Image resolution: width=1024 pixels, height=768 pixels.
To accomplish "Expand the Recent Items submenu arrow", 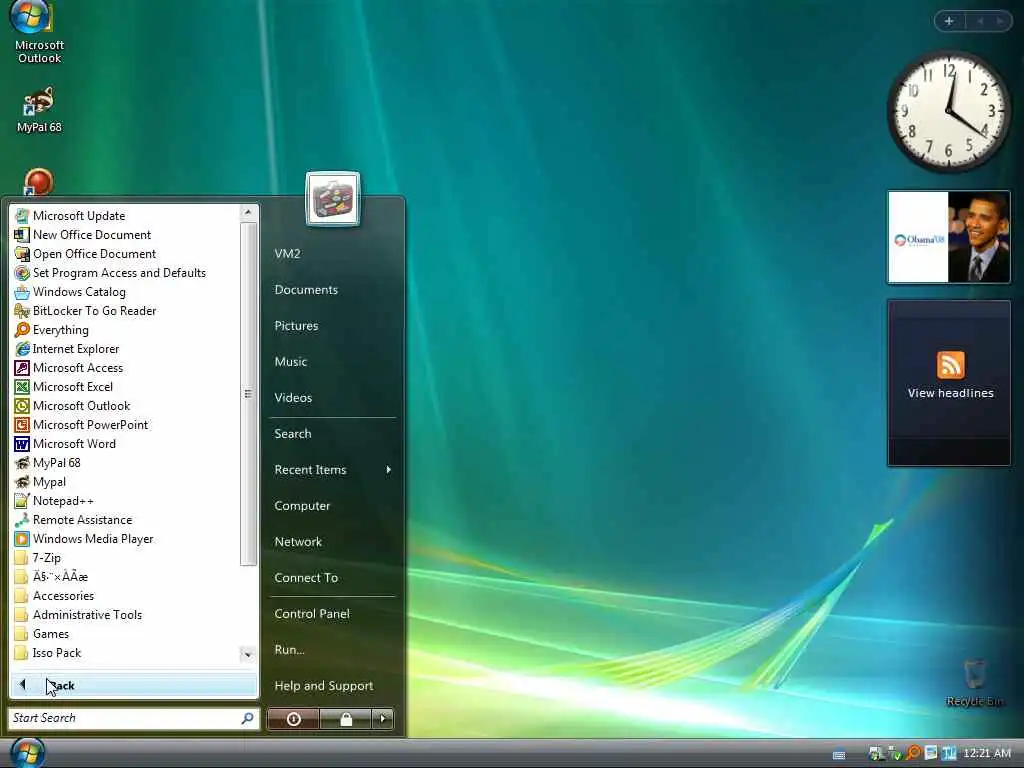I will pos(389,470).
